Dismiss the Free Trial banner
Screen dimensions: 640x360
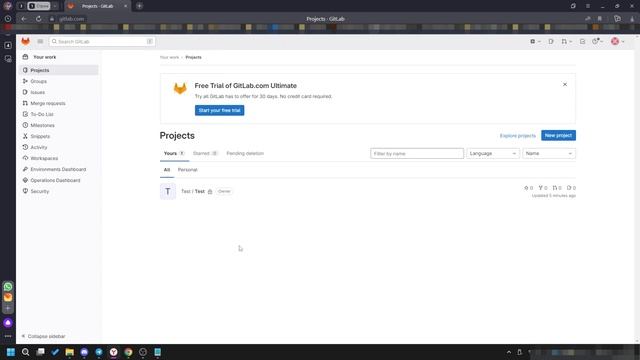click(x=565, y=84)
